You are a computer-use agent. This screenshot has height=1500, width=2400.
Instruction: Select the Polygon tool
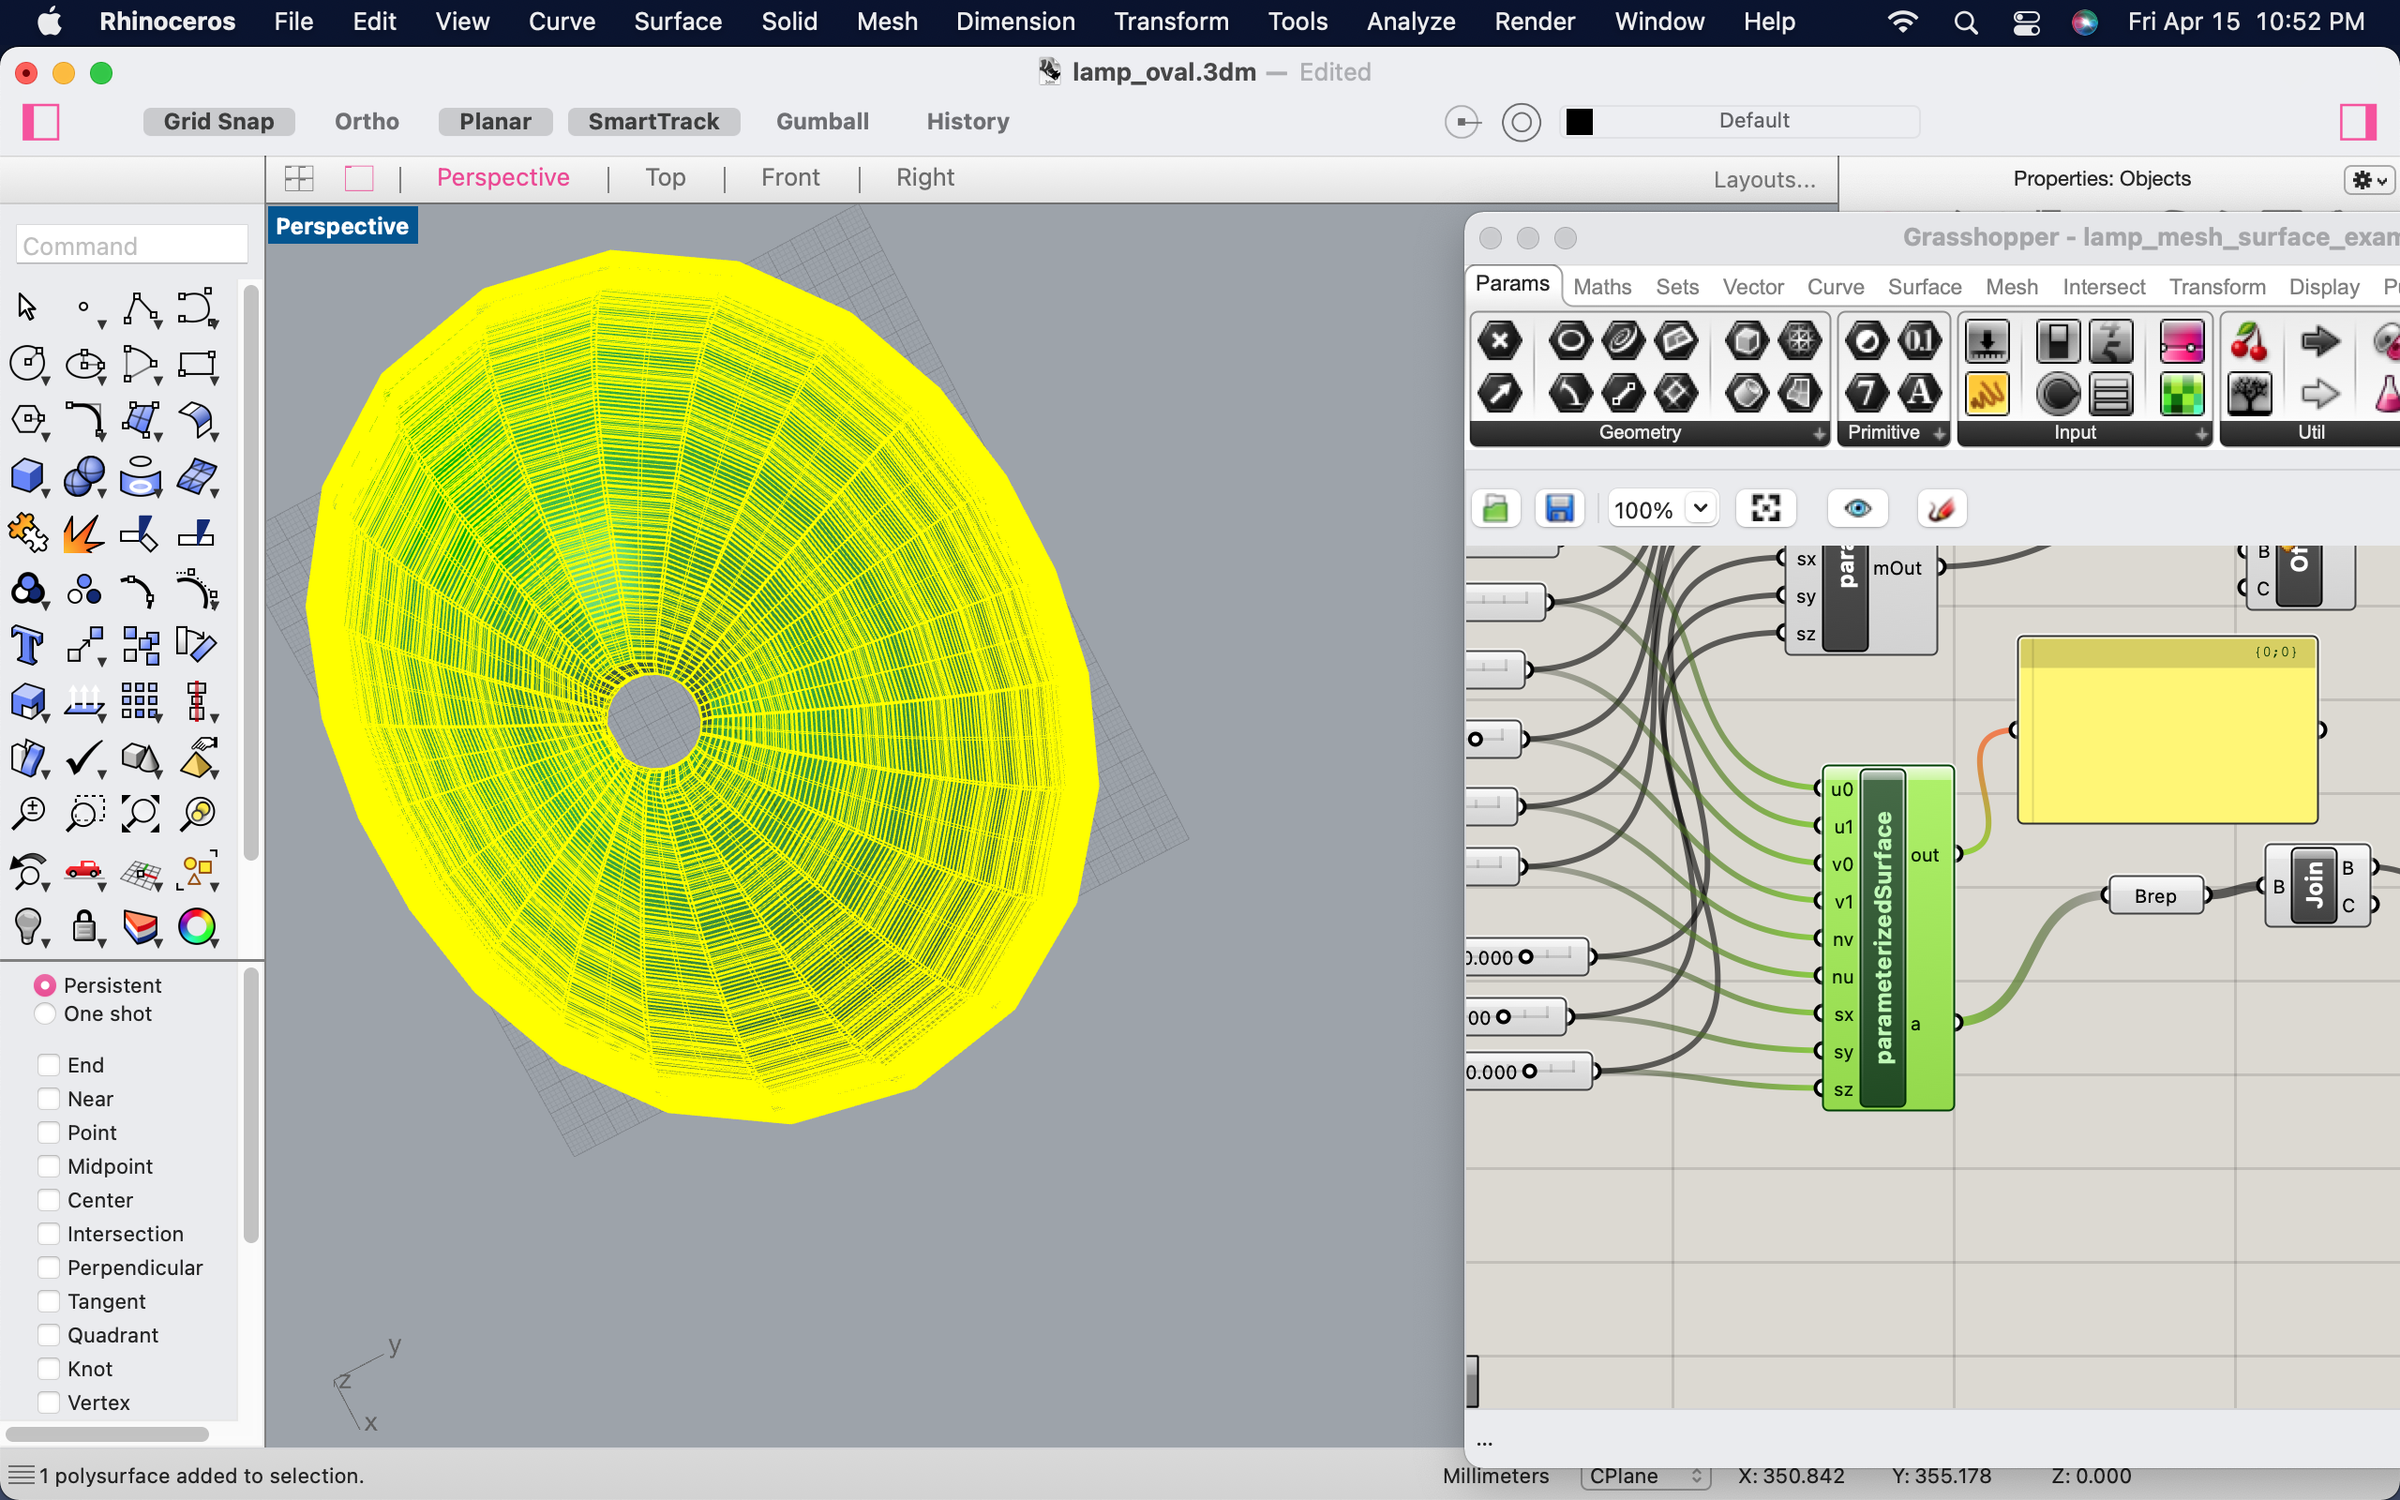pos(28,420)
